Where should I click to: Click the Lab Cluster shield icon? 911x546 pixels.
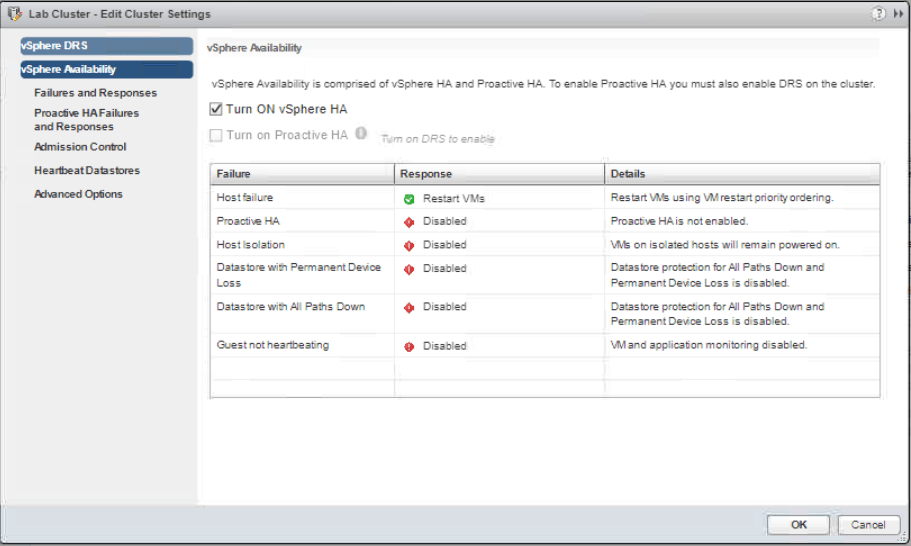[15, 14]
